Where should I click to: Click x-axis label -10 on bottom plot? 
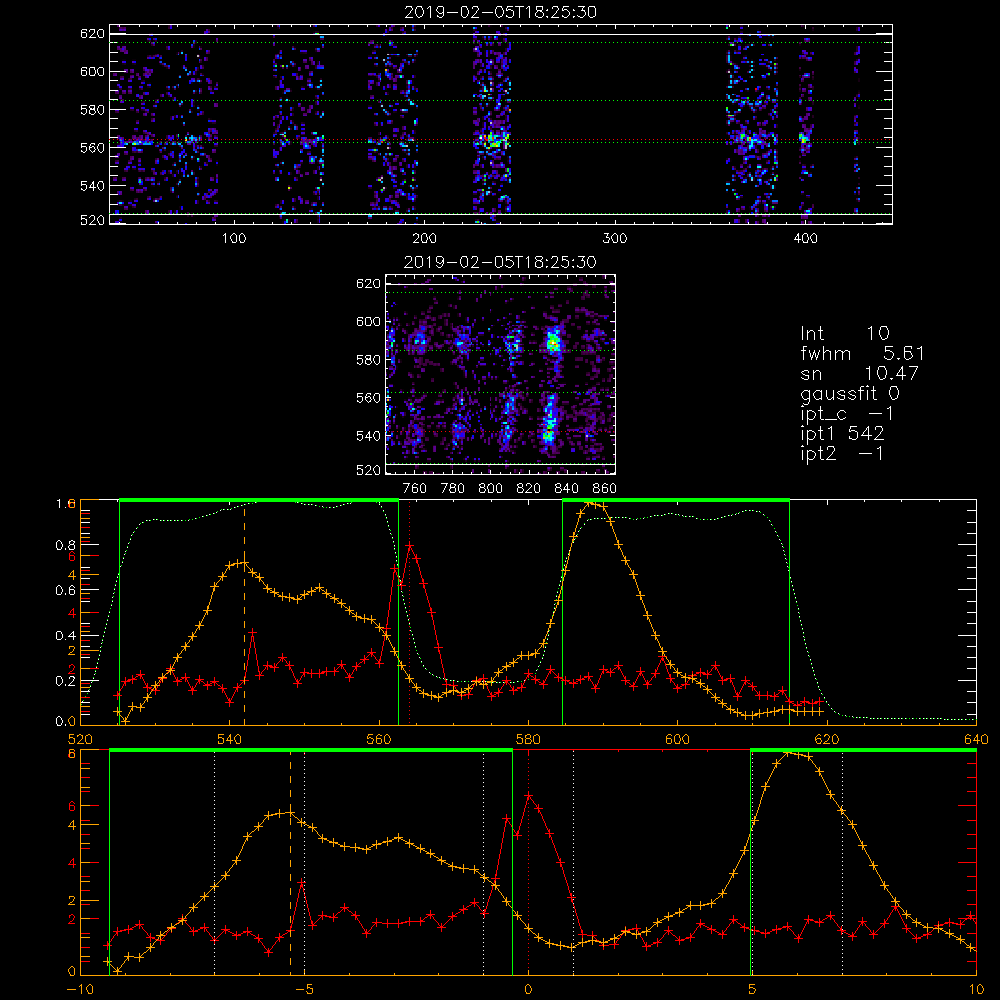pos(80,990)
